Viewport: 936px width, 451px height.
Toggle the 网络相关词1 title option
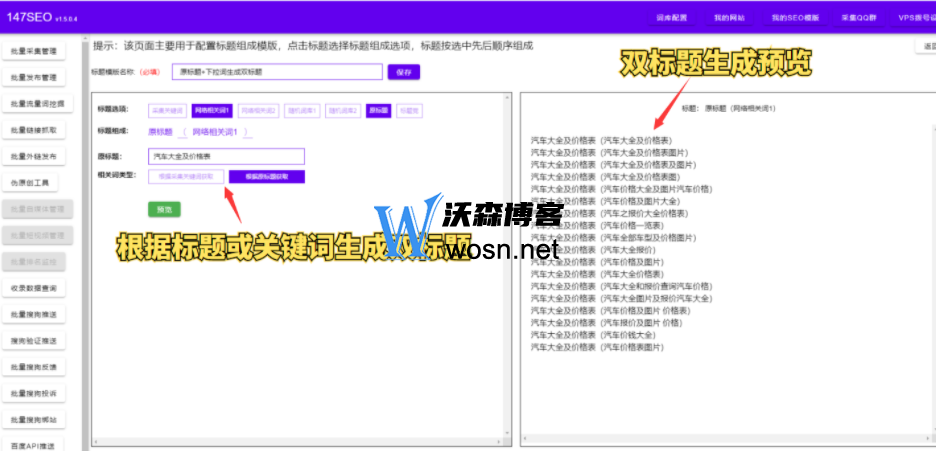coord(212,111)
